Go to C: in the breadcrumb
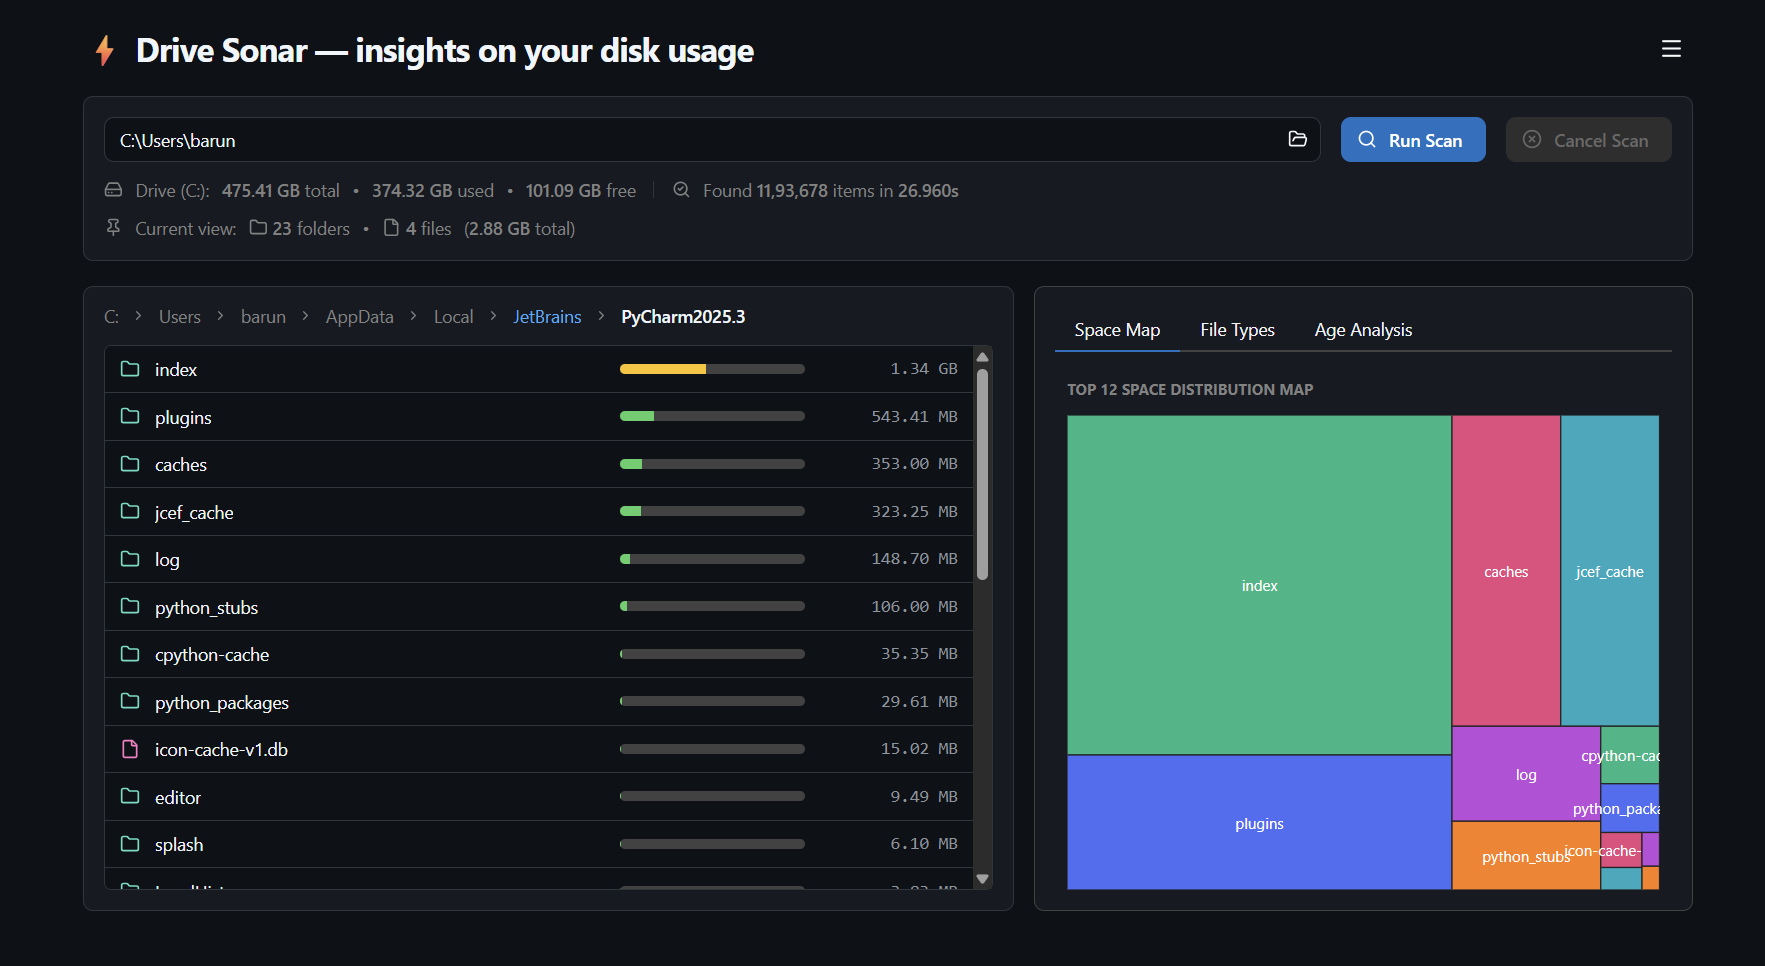This screenshot has width=1765, height=966. click(x=111, y=317)
